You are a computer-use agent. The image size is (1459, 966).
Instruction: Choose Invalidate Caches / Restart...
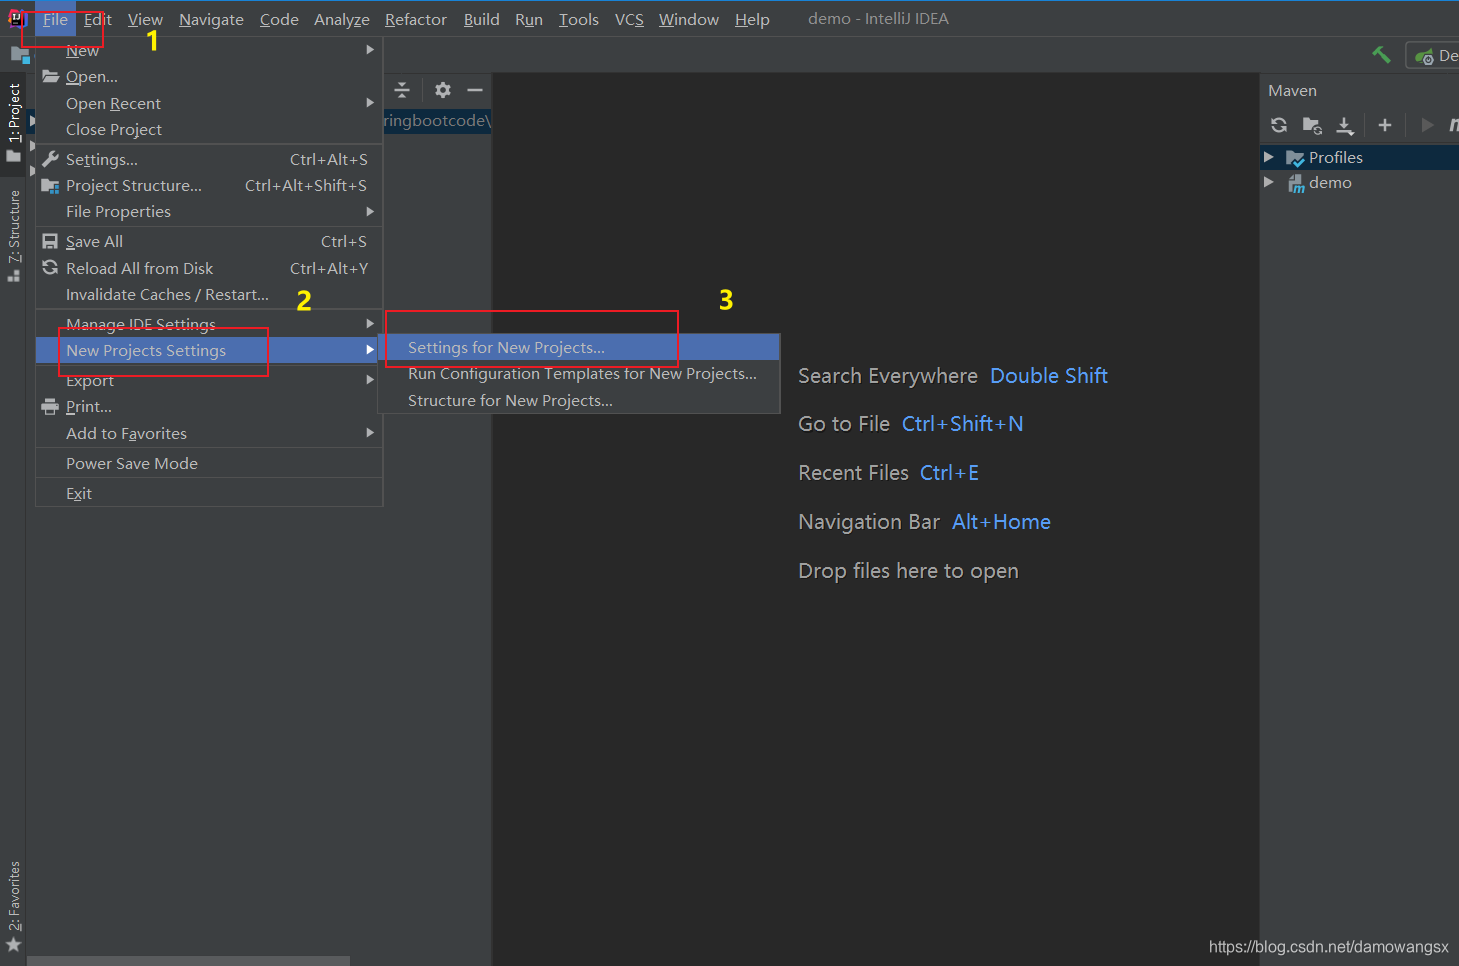pos(209,294)
